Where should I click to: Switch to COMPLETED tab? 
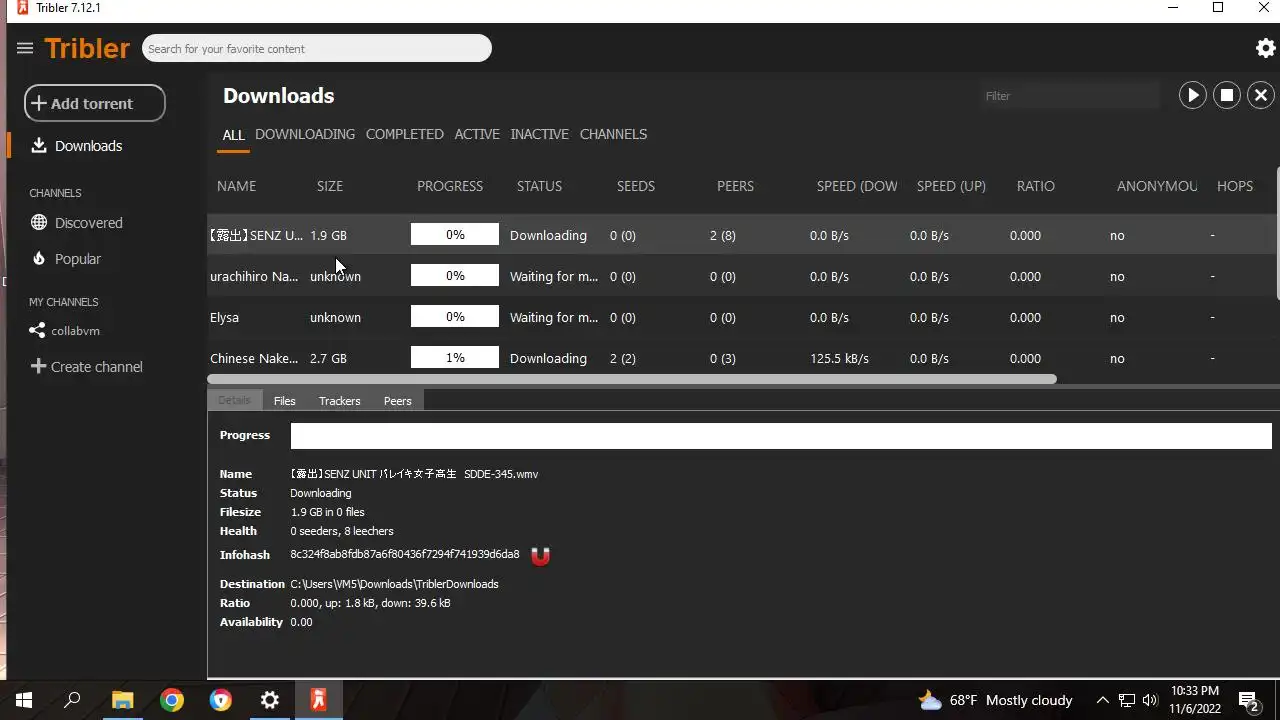405,134
